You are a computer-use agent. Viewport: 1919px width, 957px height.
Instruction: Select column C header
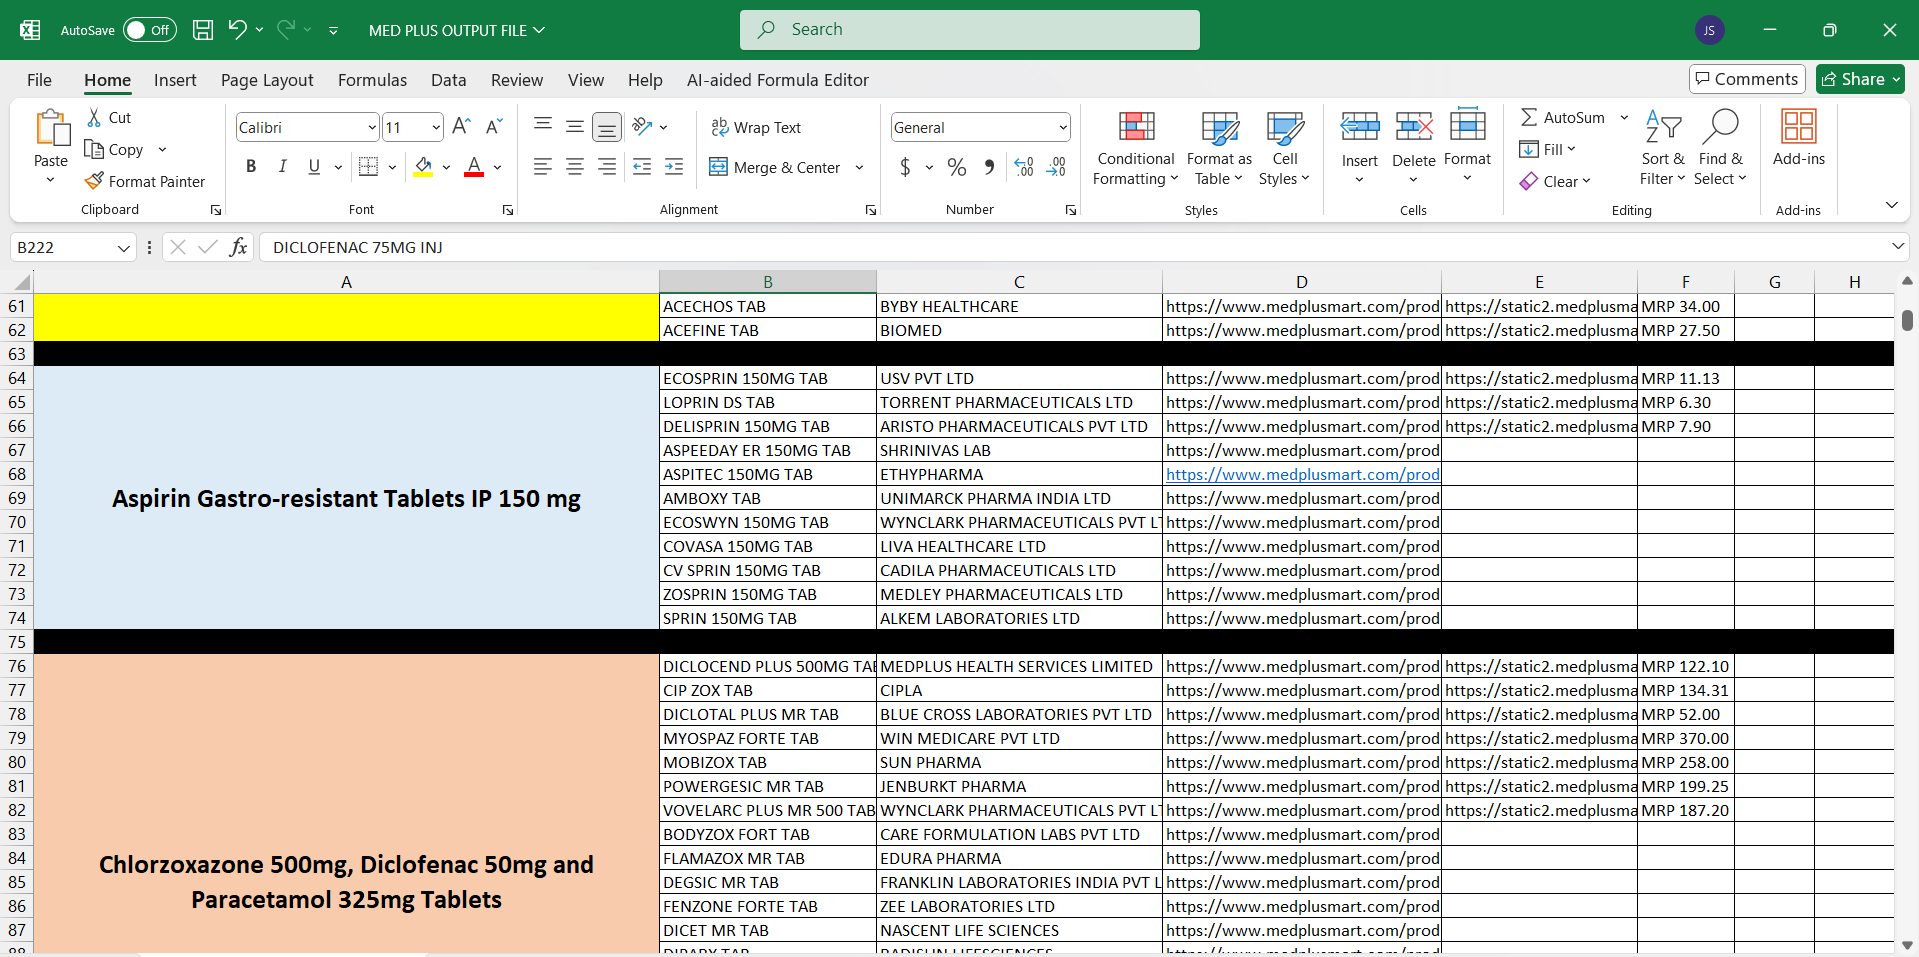tap(1019, 282)
